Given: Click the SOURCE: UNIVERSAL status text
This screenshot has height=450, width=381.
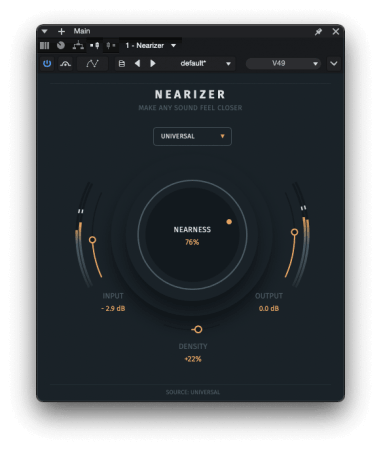Looking at the screenshot, I should click(x=193, y=392).
